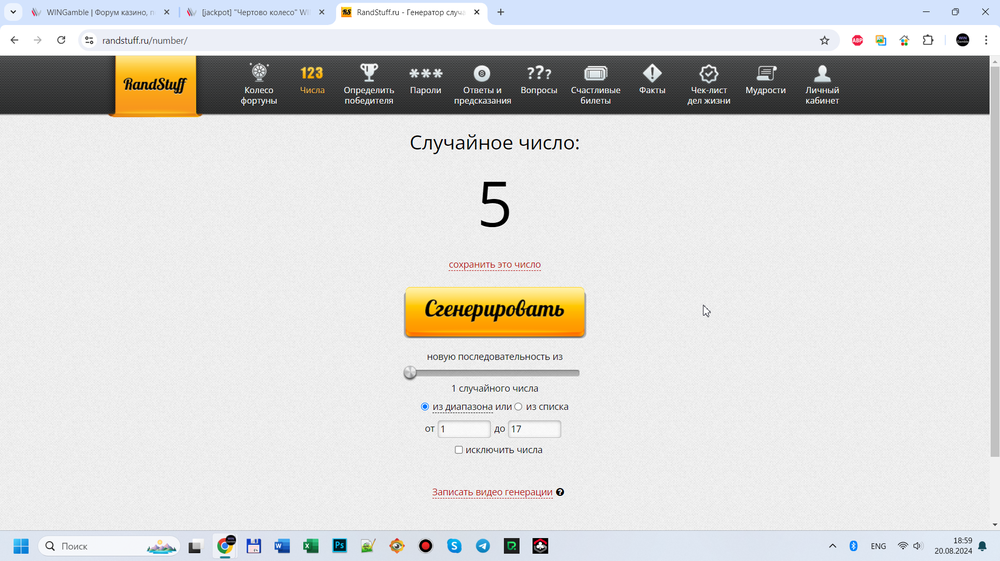The width and height of the screenshot is (1000, 561).
Task: Click the right end of the sequence slider track
Action: [576, 373]
